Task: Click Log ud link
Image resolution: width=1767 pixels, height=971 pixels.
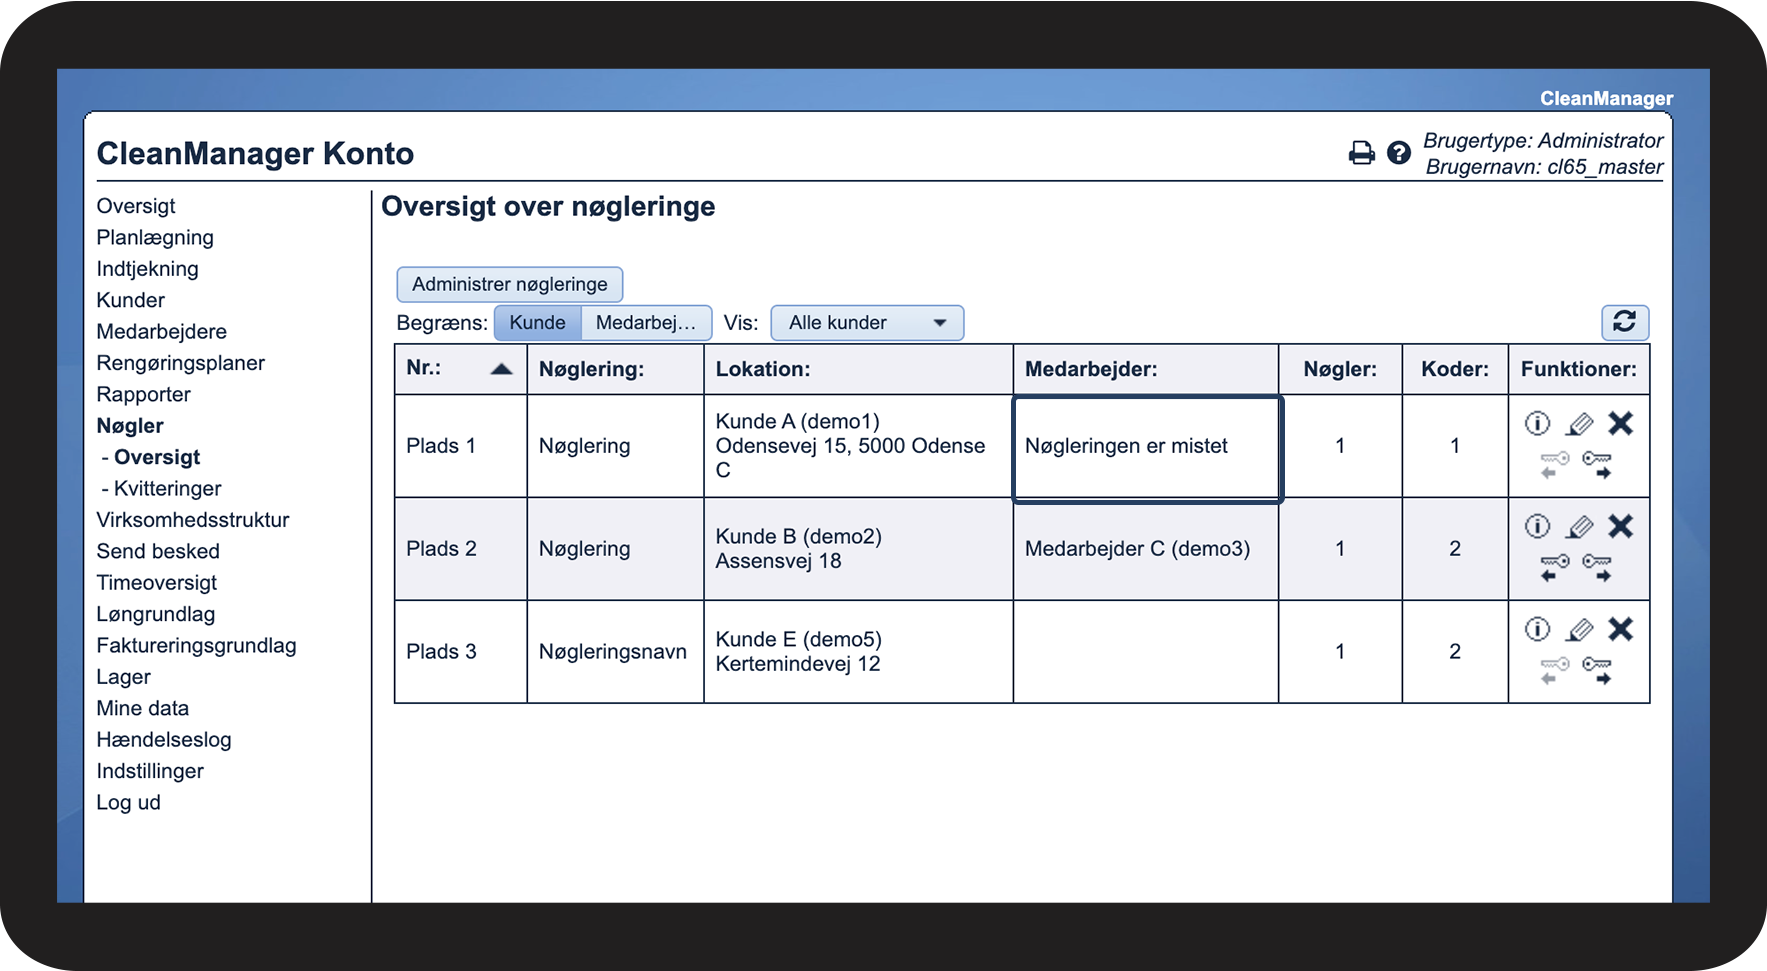Action: click(x=128, y=803)
